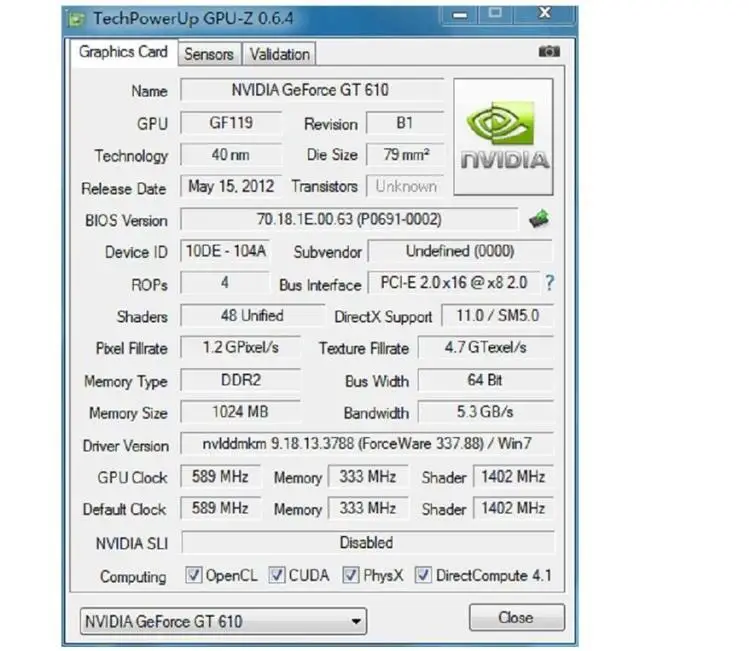Click the "Release Date" label
The width and height of the screenshot is (749, 651).
124,189
